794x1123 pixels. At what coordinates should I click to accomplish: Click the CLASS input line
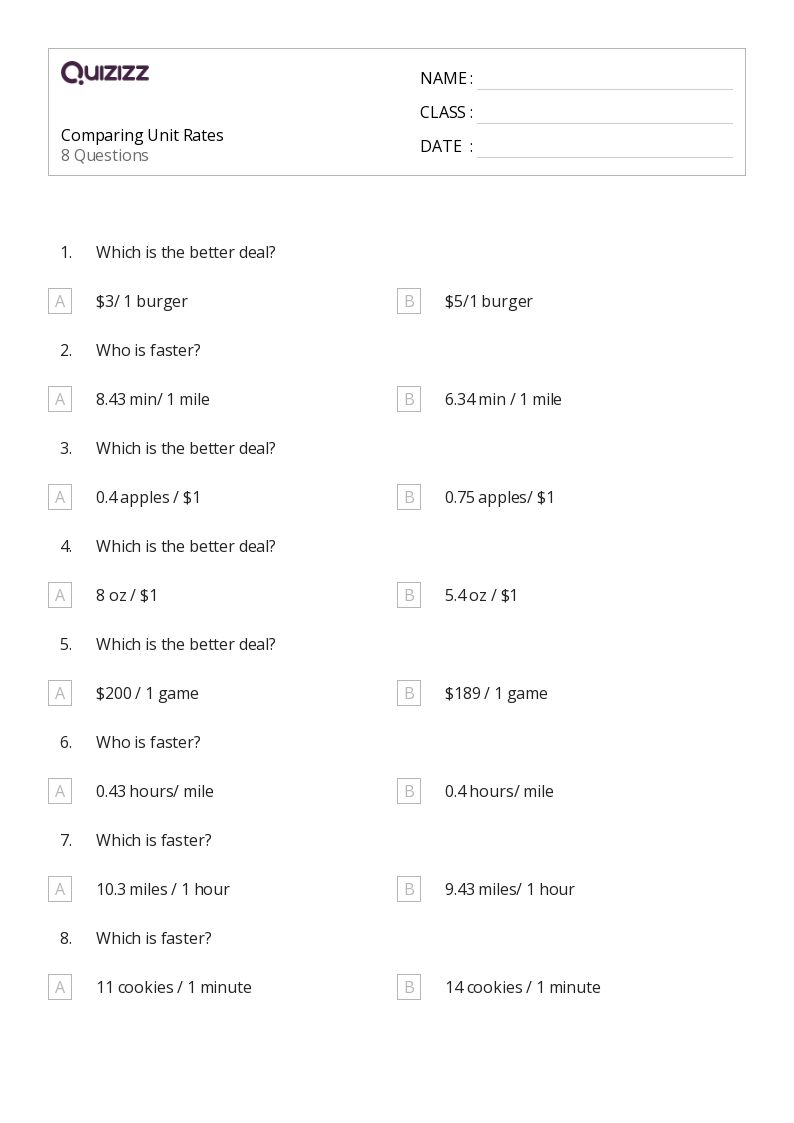(x=605, y=114)
